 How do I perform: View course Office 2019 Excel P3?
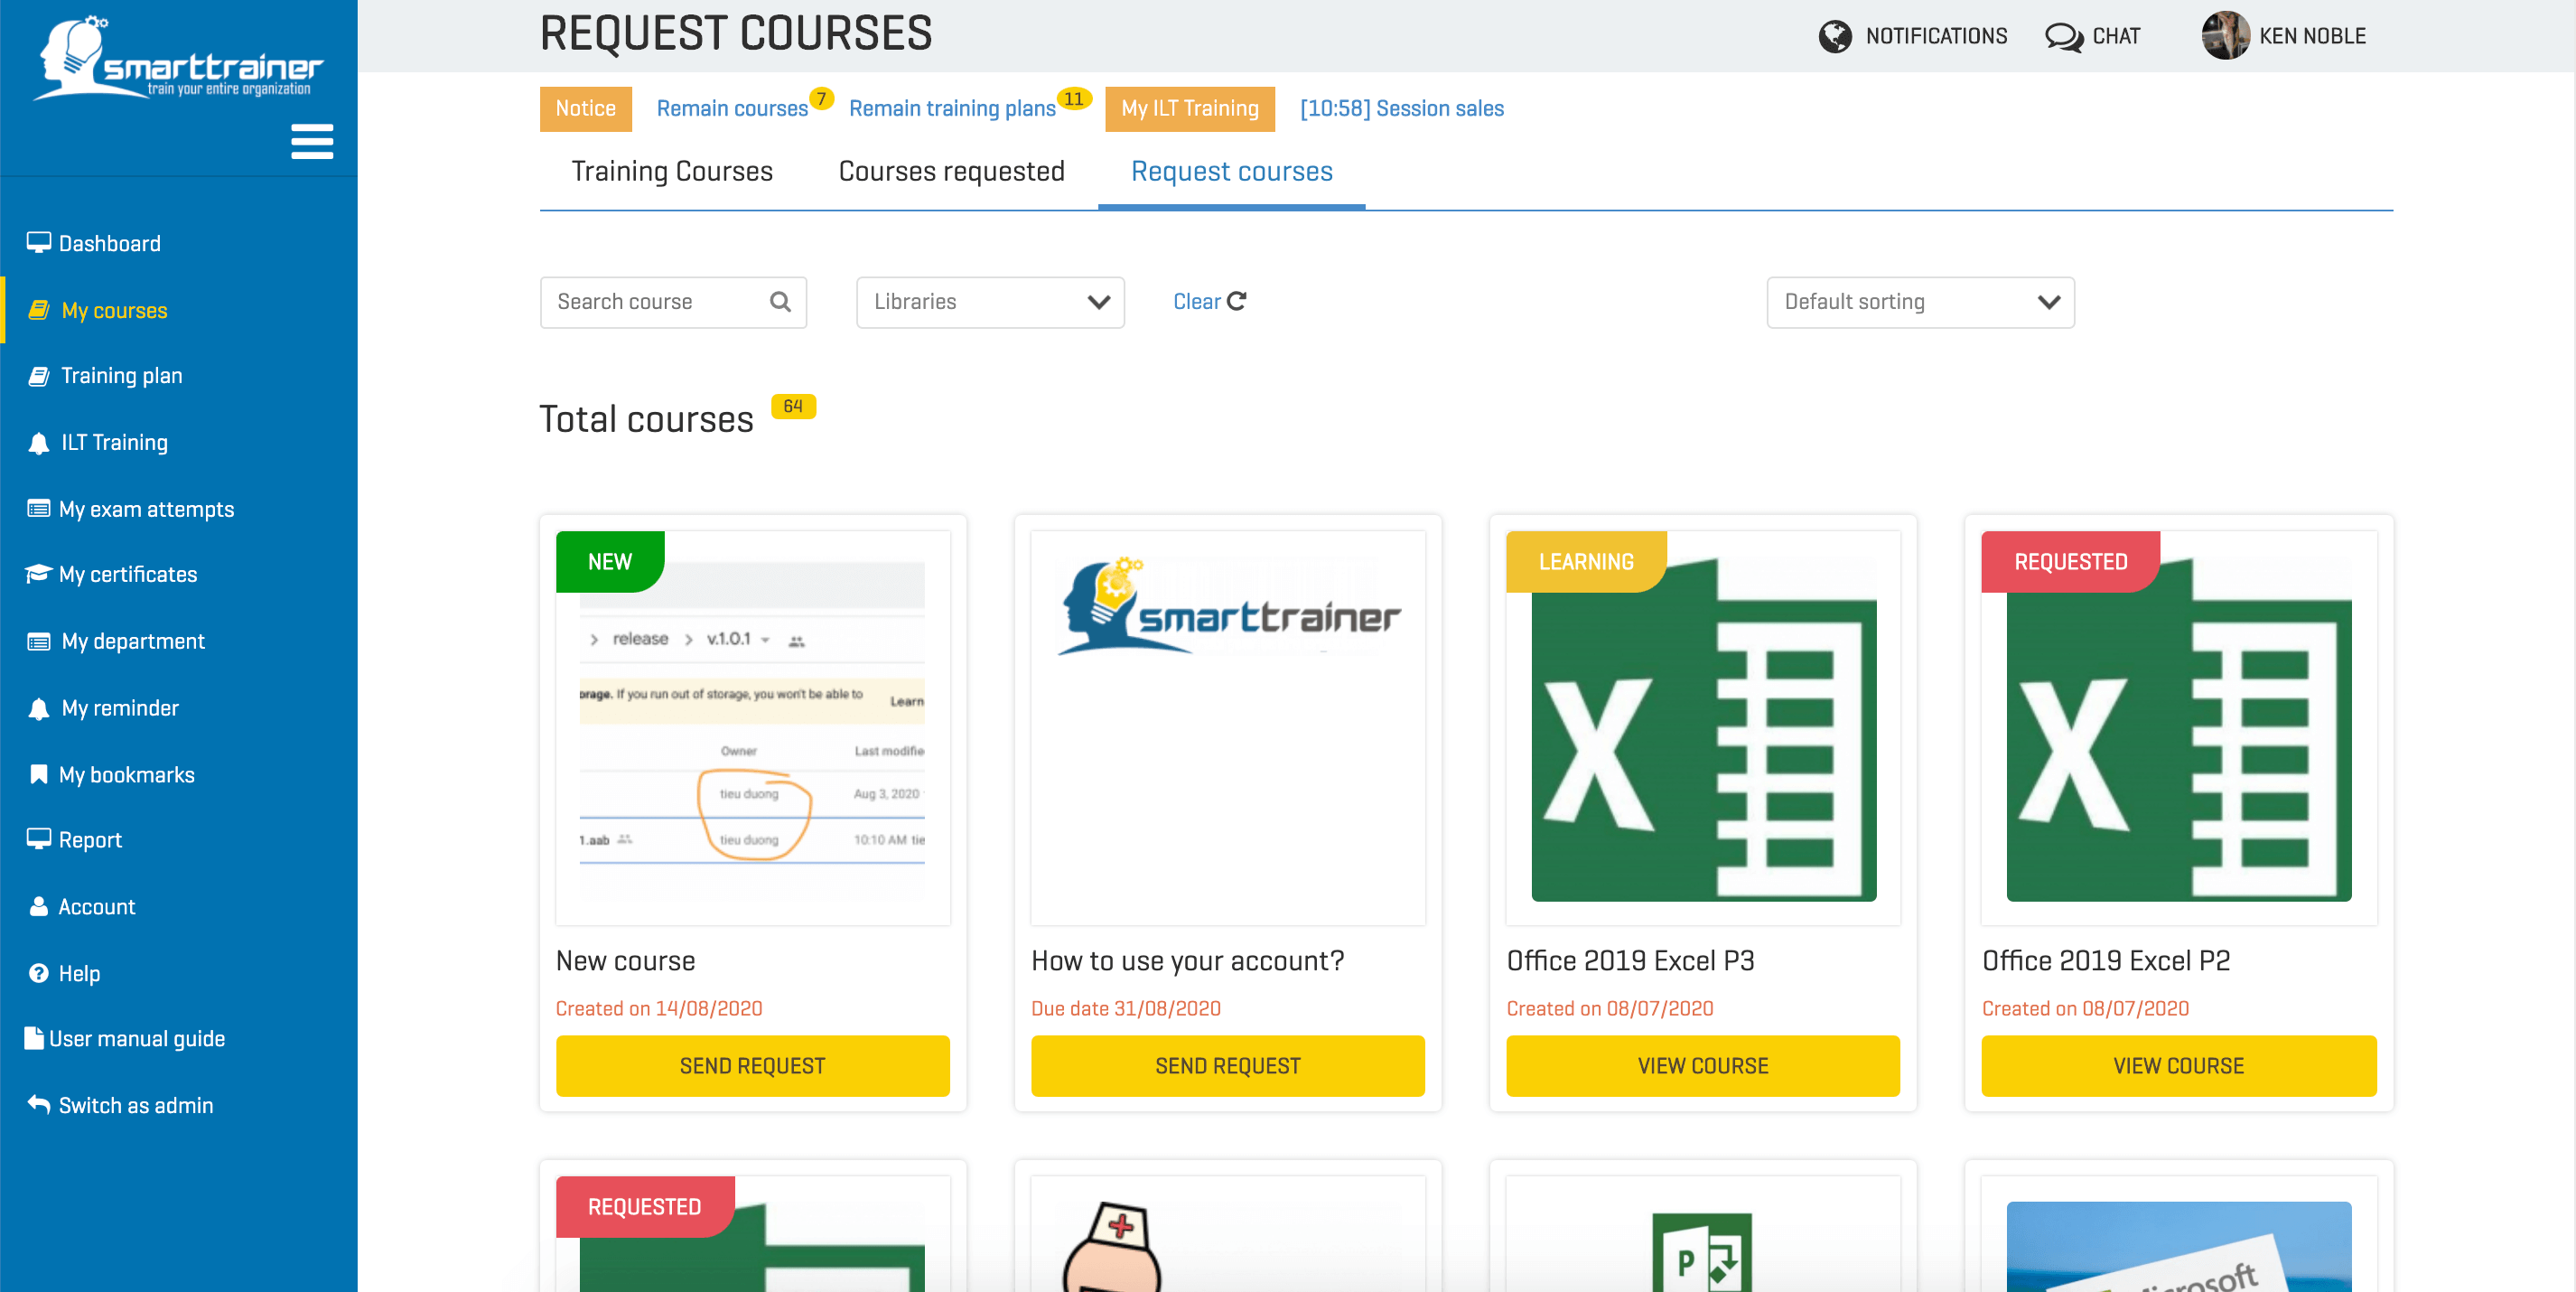pyautogui.click(x=1703, y=1066)
